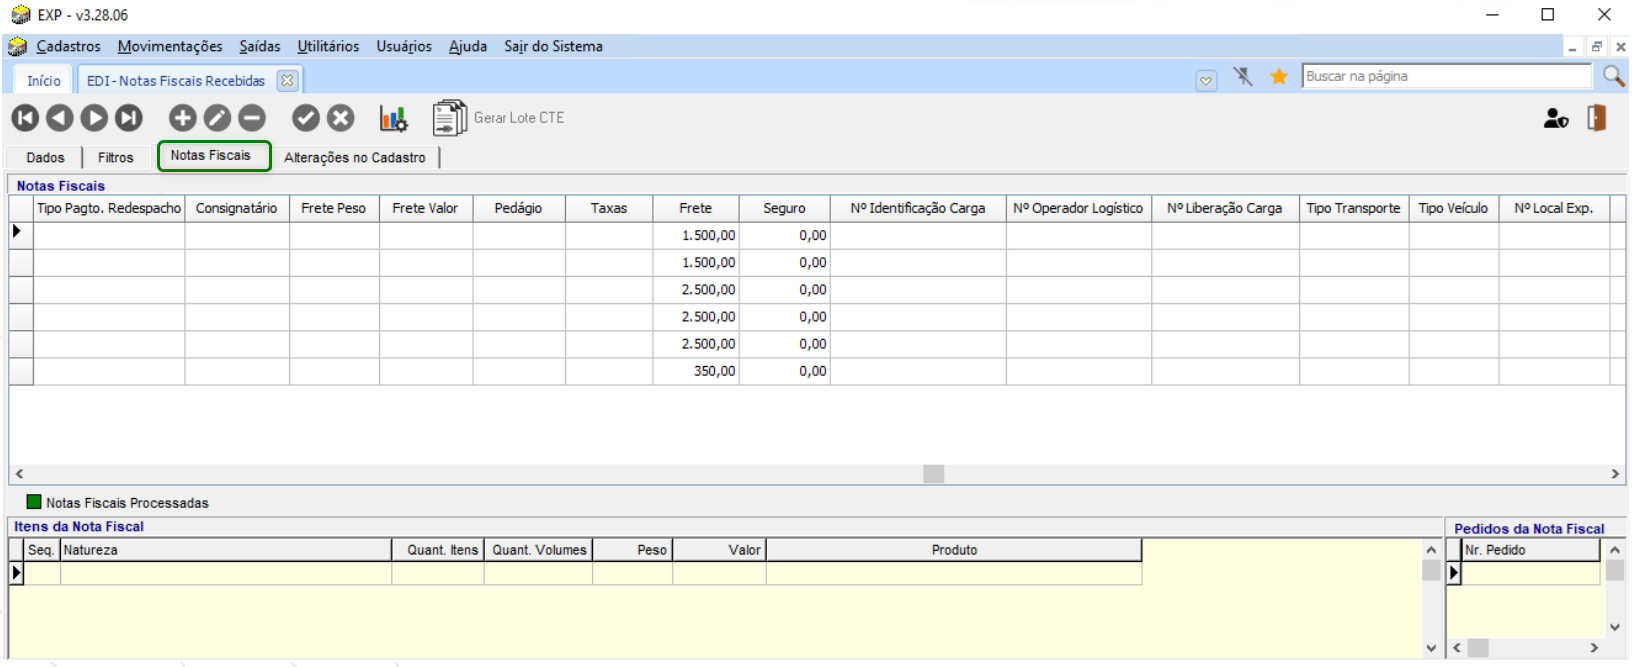Viewport: 1634px width, 667px height.
Task: Open the Ajuda menu
Action: [468, 46]
